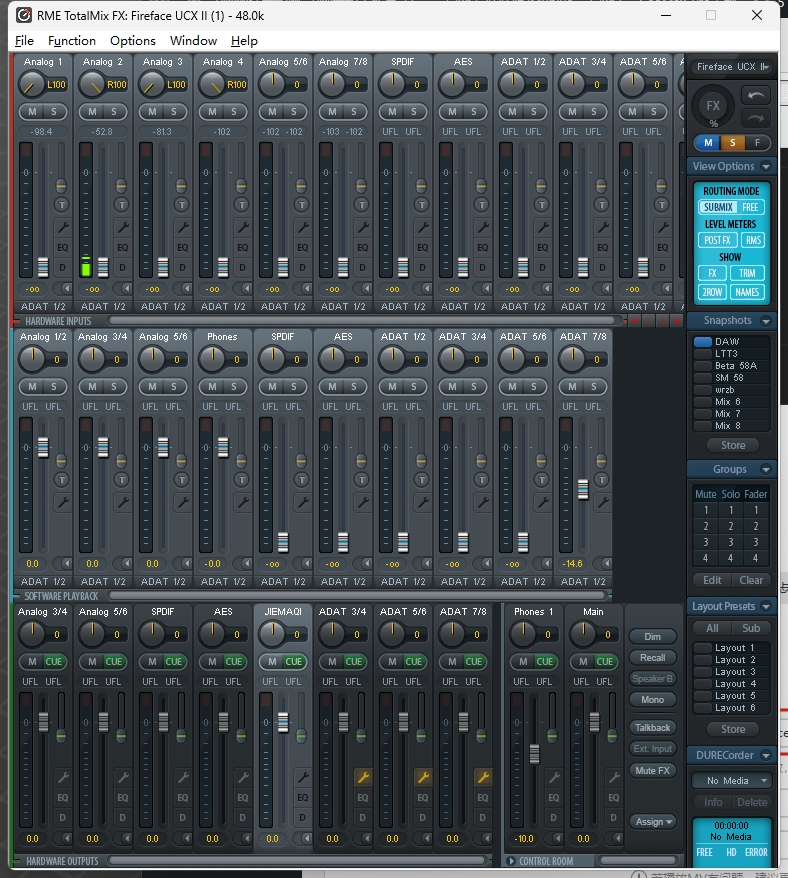Click Store under Snapshots list
This screenshot has width=788, height=878.
pos(733,445)
